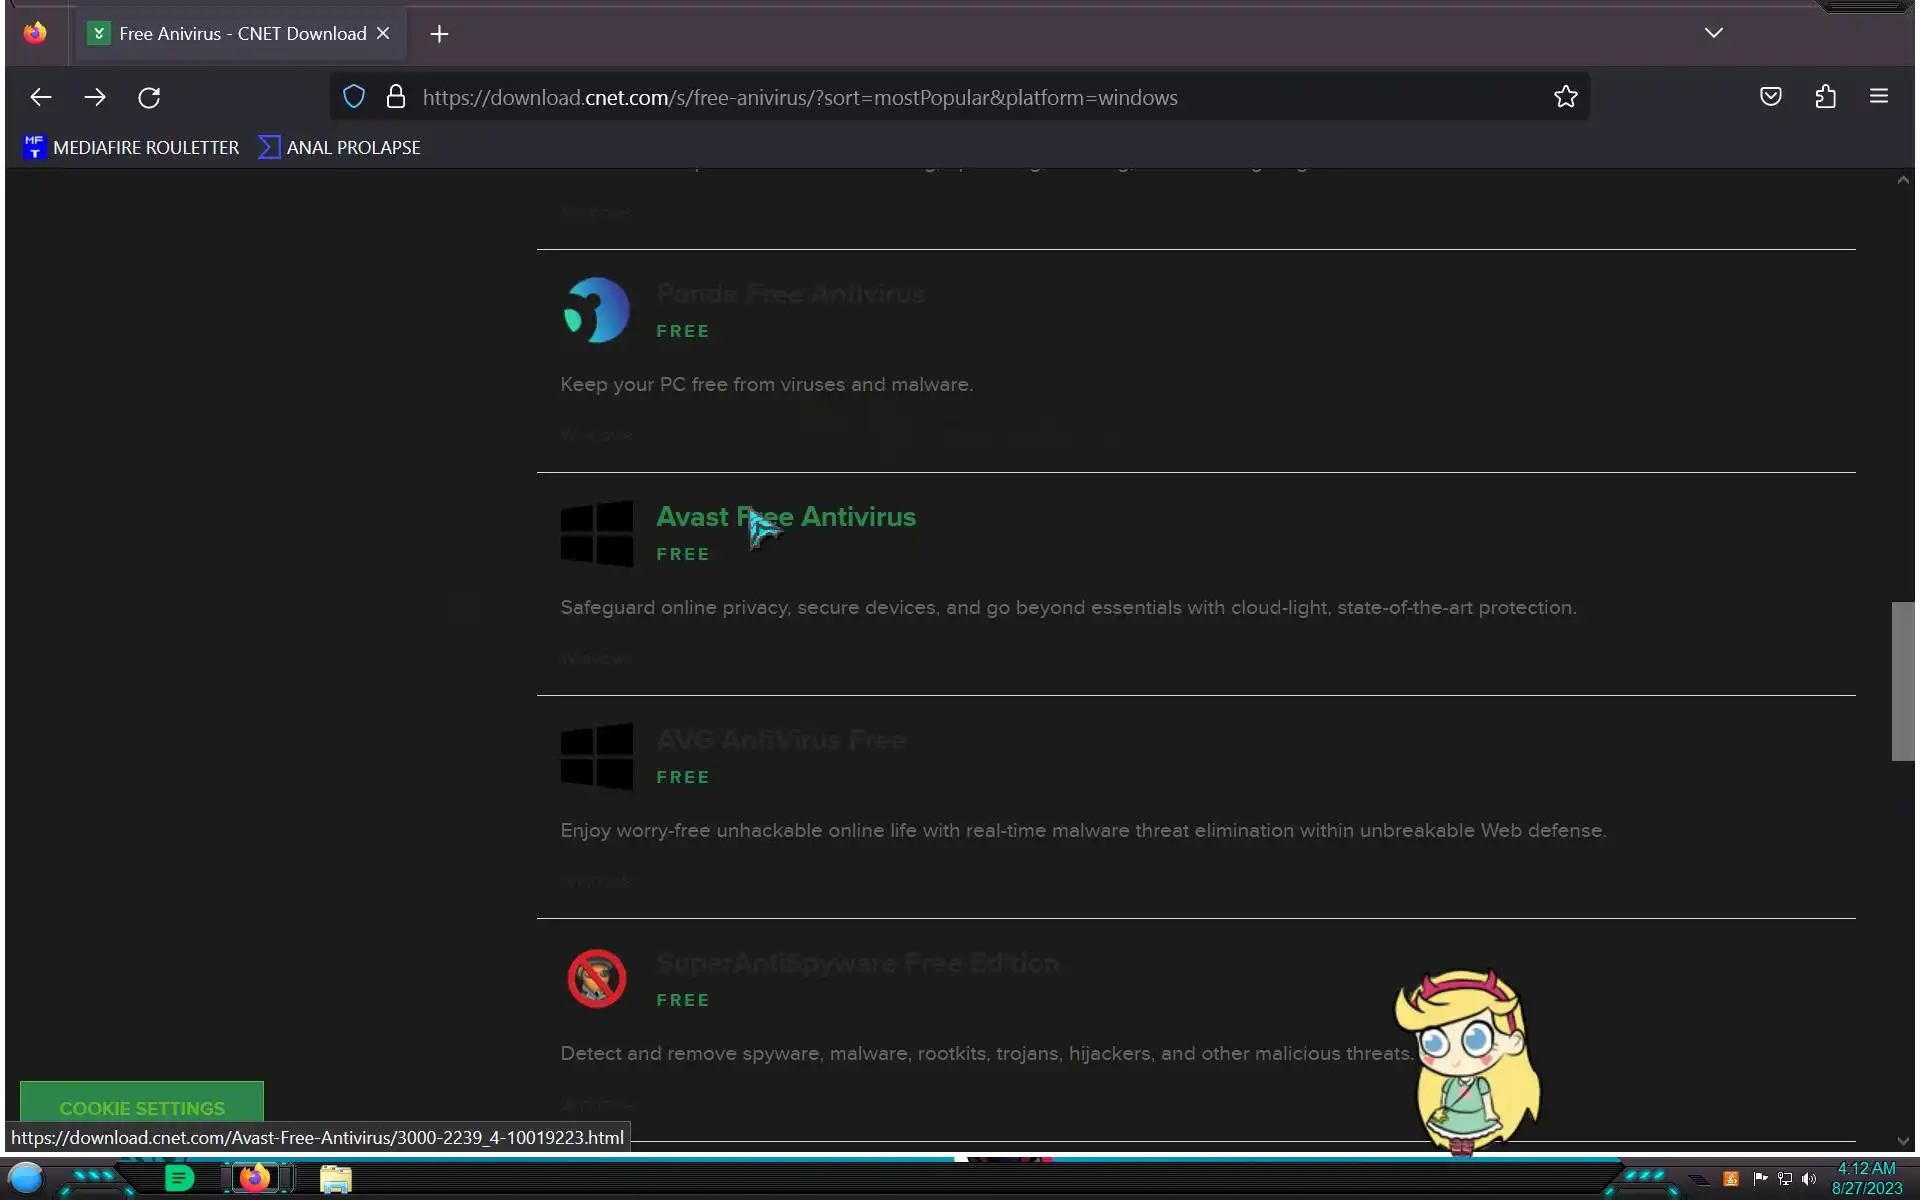Open the tracking protection shield icon

354,97
